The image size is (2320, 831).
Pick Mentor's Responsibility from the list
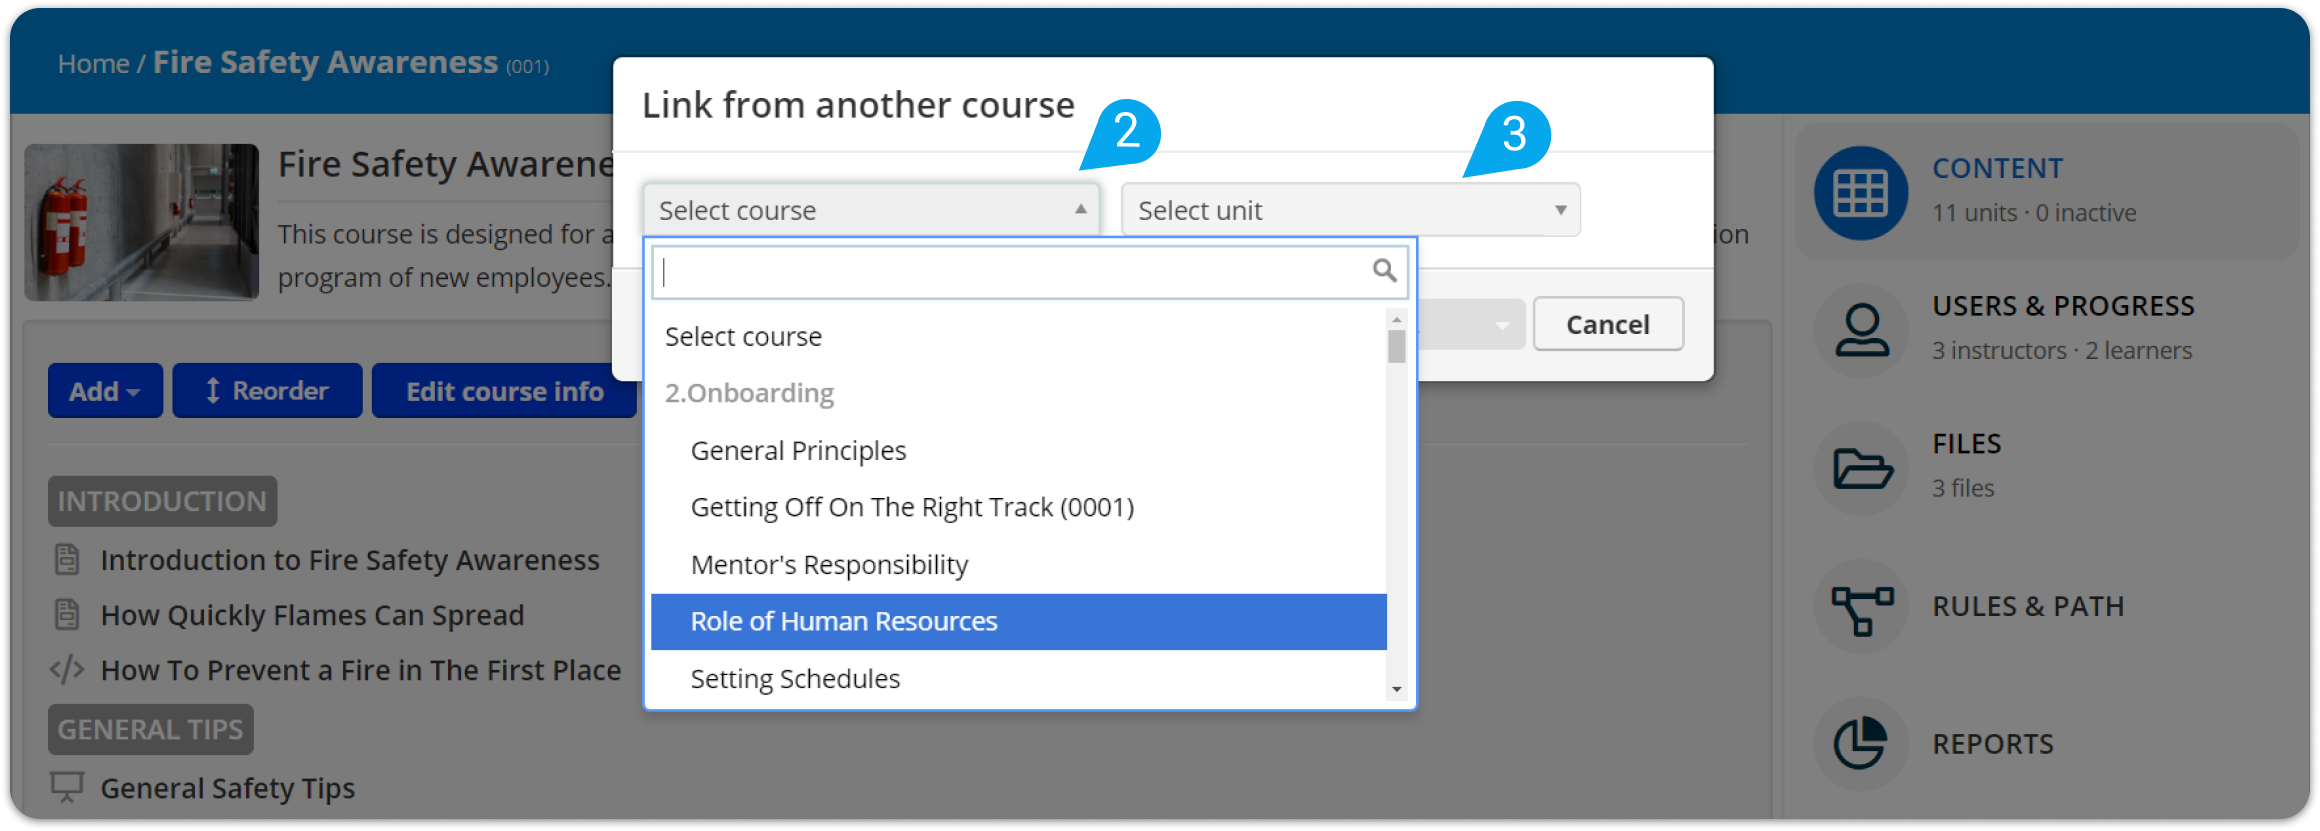[x=829, y=565]
